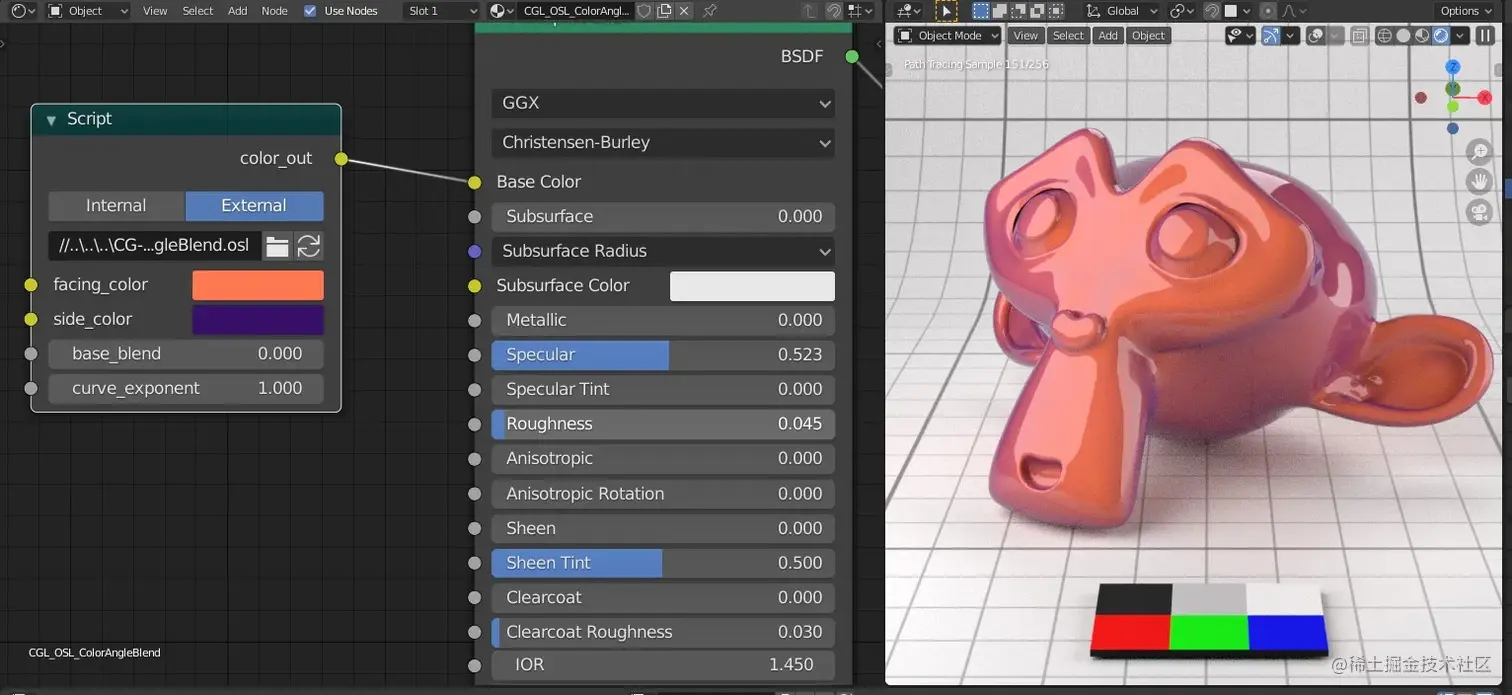This screenshot has width=1512, height=695.
Task: Open the 3D viewport View menu
Action: point(1025,36)
